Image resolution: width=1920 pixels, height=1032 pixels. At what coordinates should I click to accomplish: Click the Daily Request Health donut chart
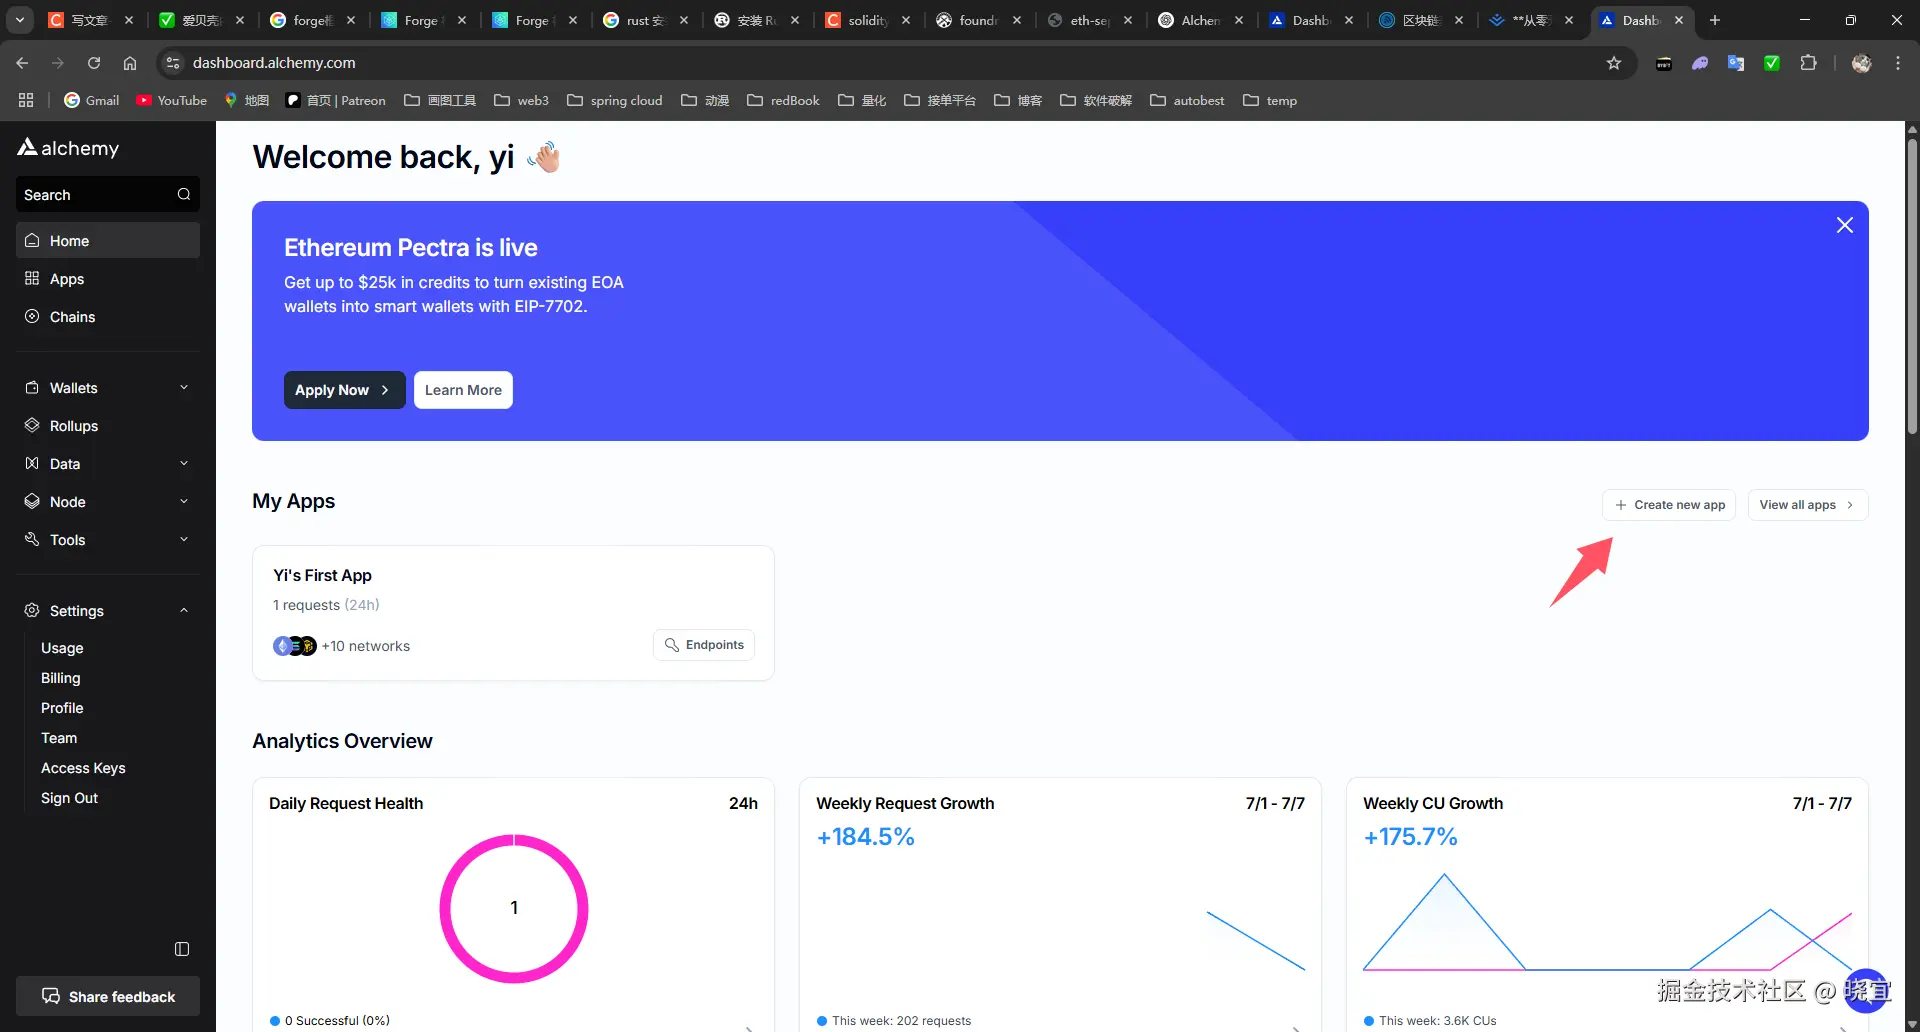[x=514, y=908]
